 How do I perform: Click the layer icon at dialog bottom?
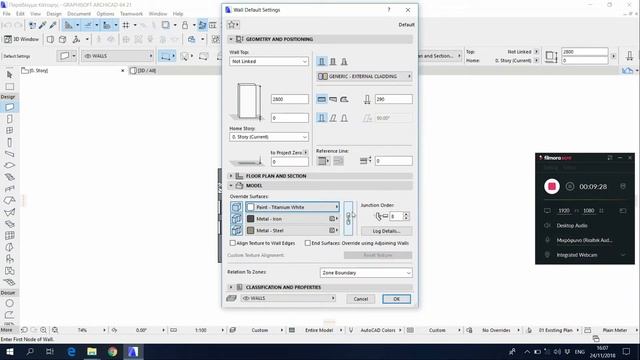(231, 298)
